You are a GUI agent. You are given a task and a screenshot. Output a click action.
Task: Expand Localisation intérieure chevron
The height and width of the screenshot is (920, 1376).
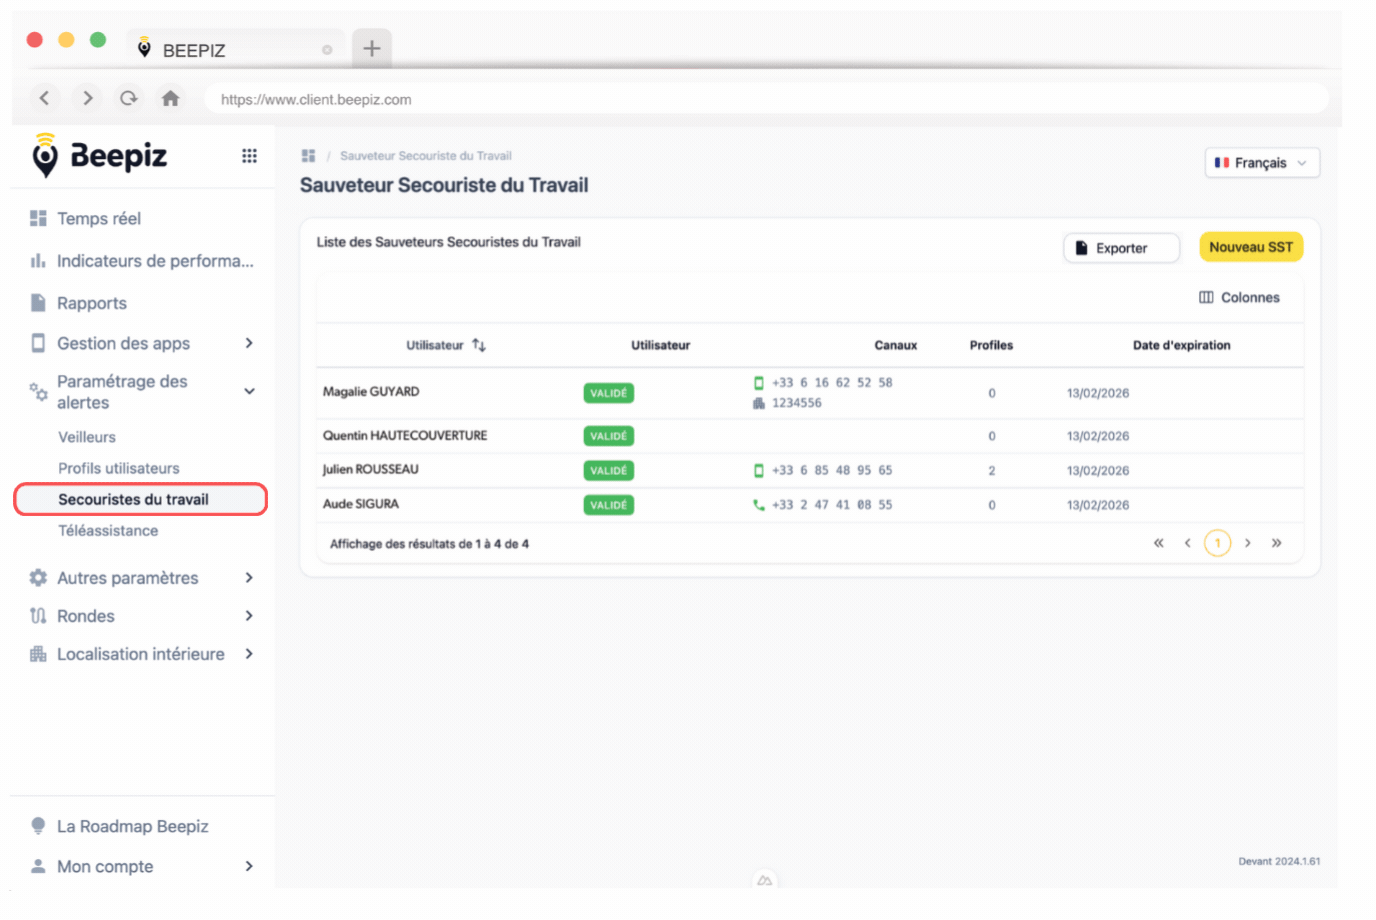[249, 654]
